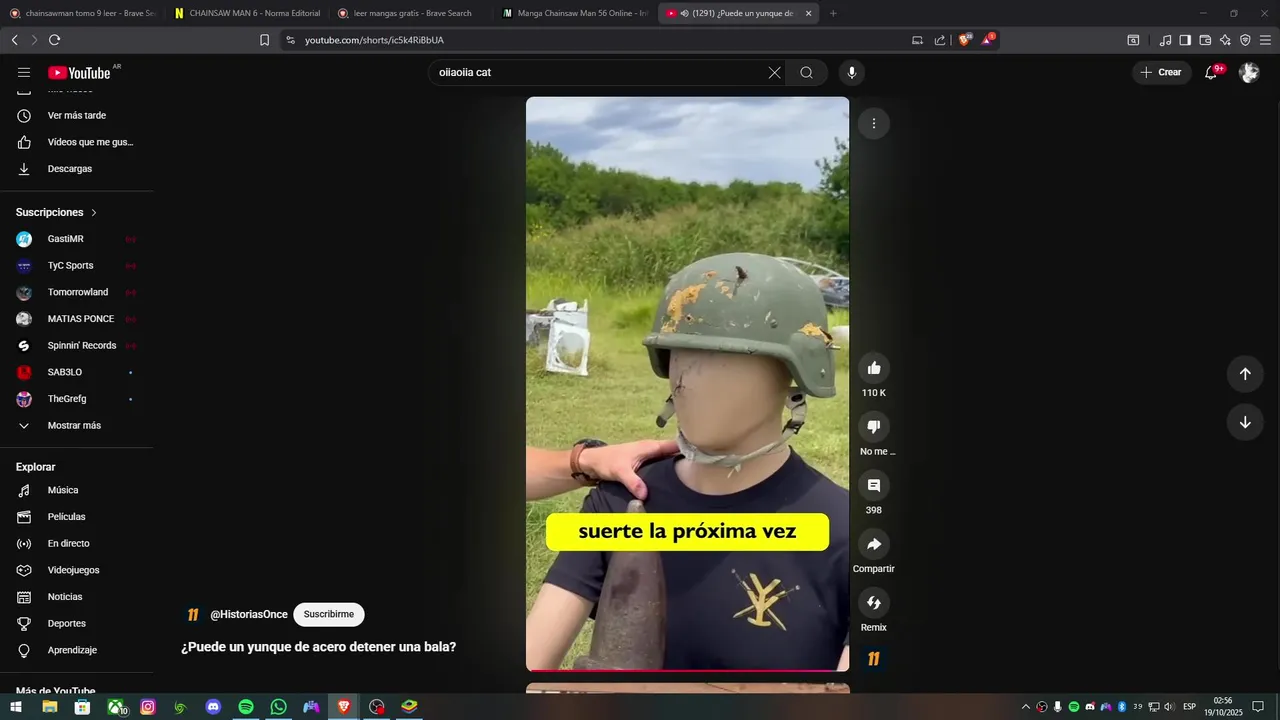Bookmark this page icon in address bar
Viewport: 1280px width, 720px height.
click(x=264, y=40)
